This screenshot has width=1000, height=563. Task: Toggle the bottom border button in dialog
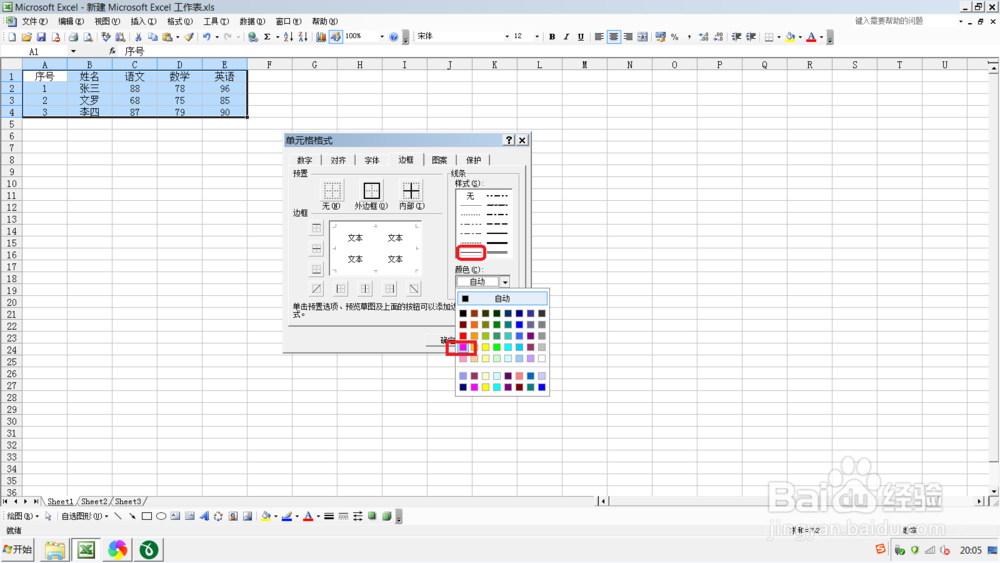[x=316, y=269]
